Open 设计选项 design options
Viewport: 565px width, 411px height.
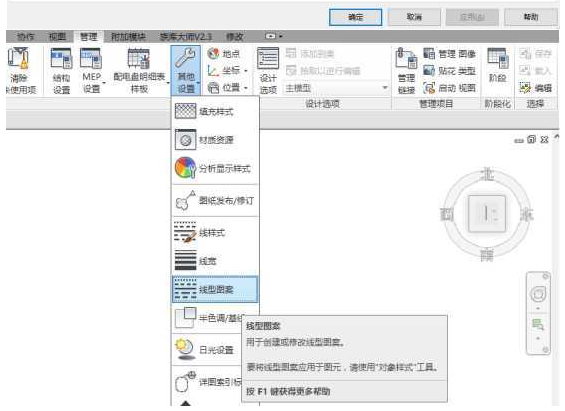click(x=268, y=71)
